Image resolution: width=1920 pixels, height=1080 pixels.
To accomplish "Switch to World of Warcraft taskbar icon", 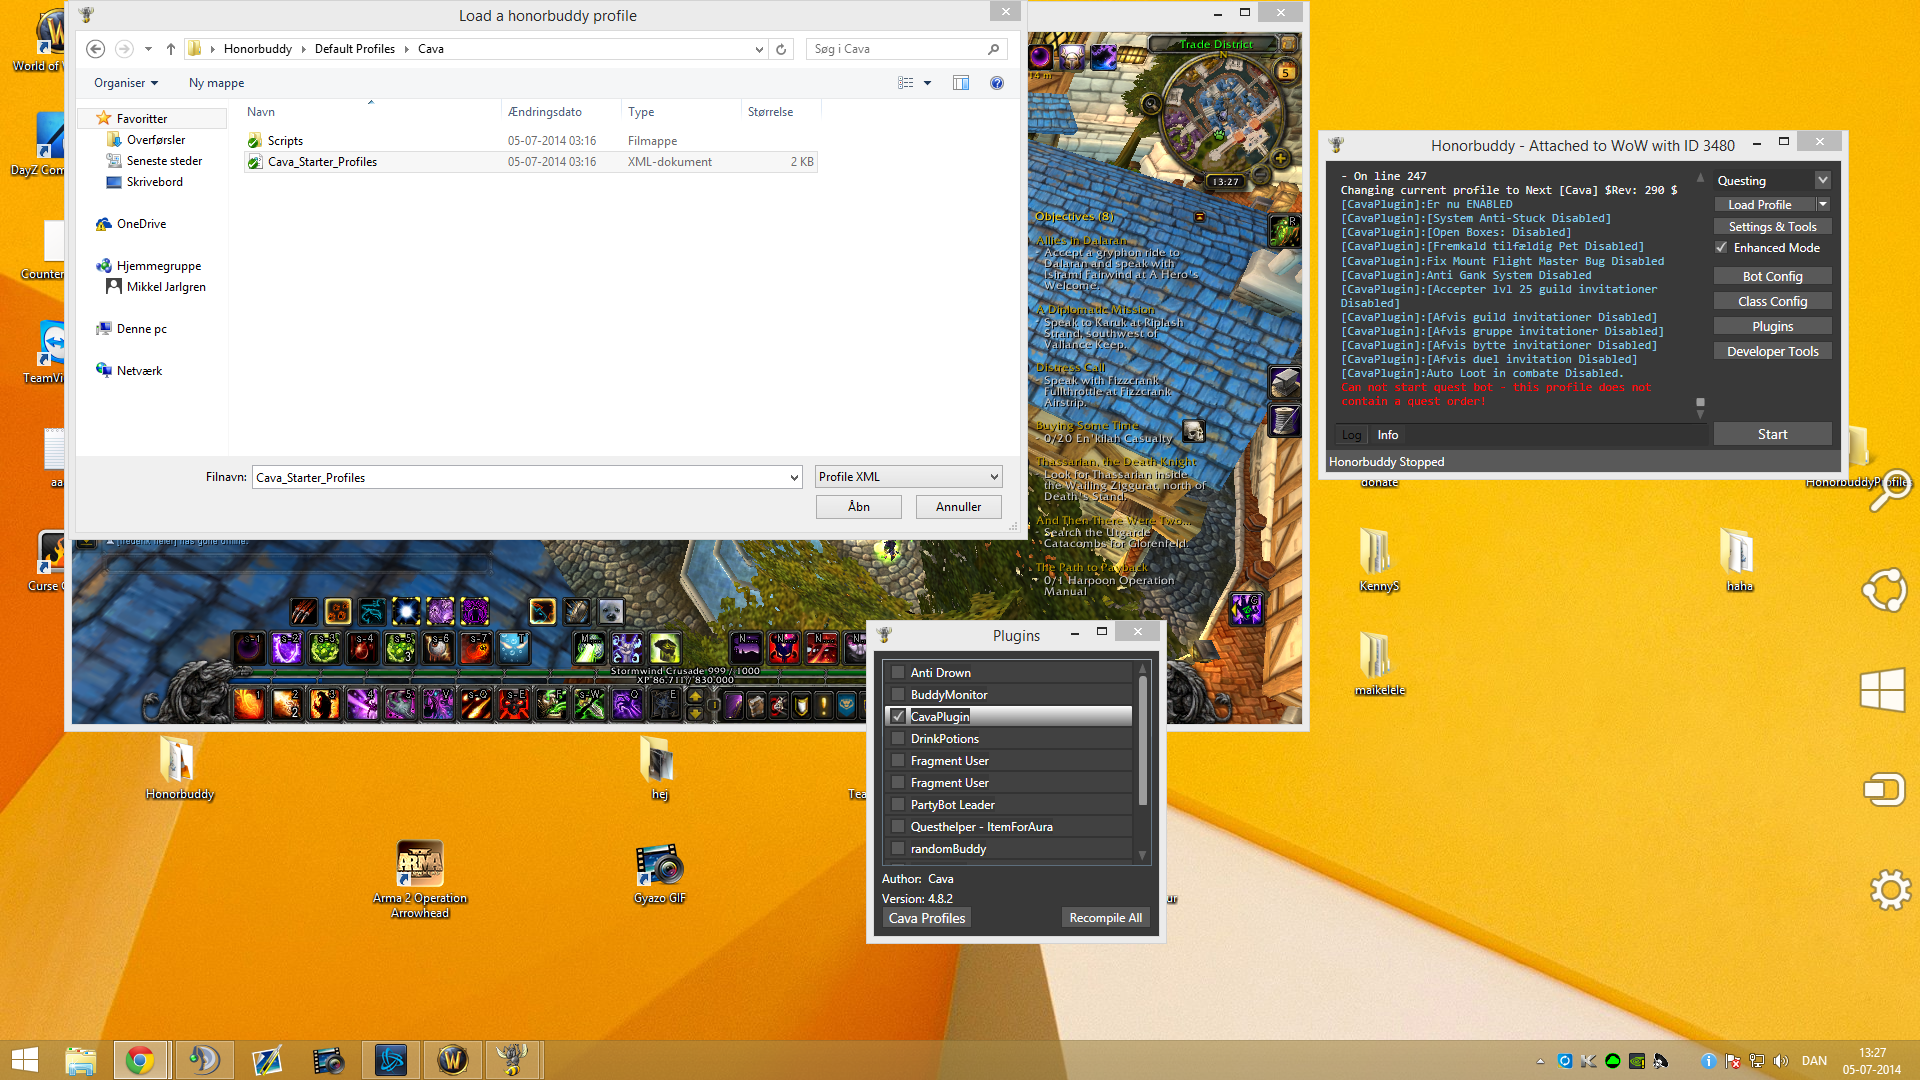I will (x=452, y=1060).
